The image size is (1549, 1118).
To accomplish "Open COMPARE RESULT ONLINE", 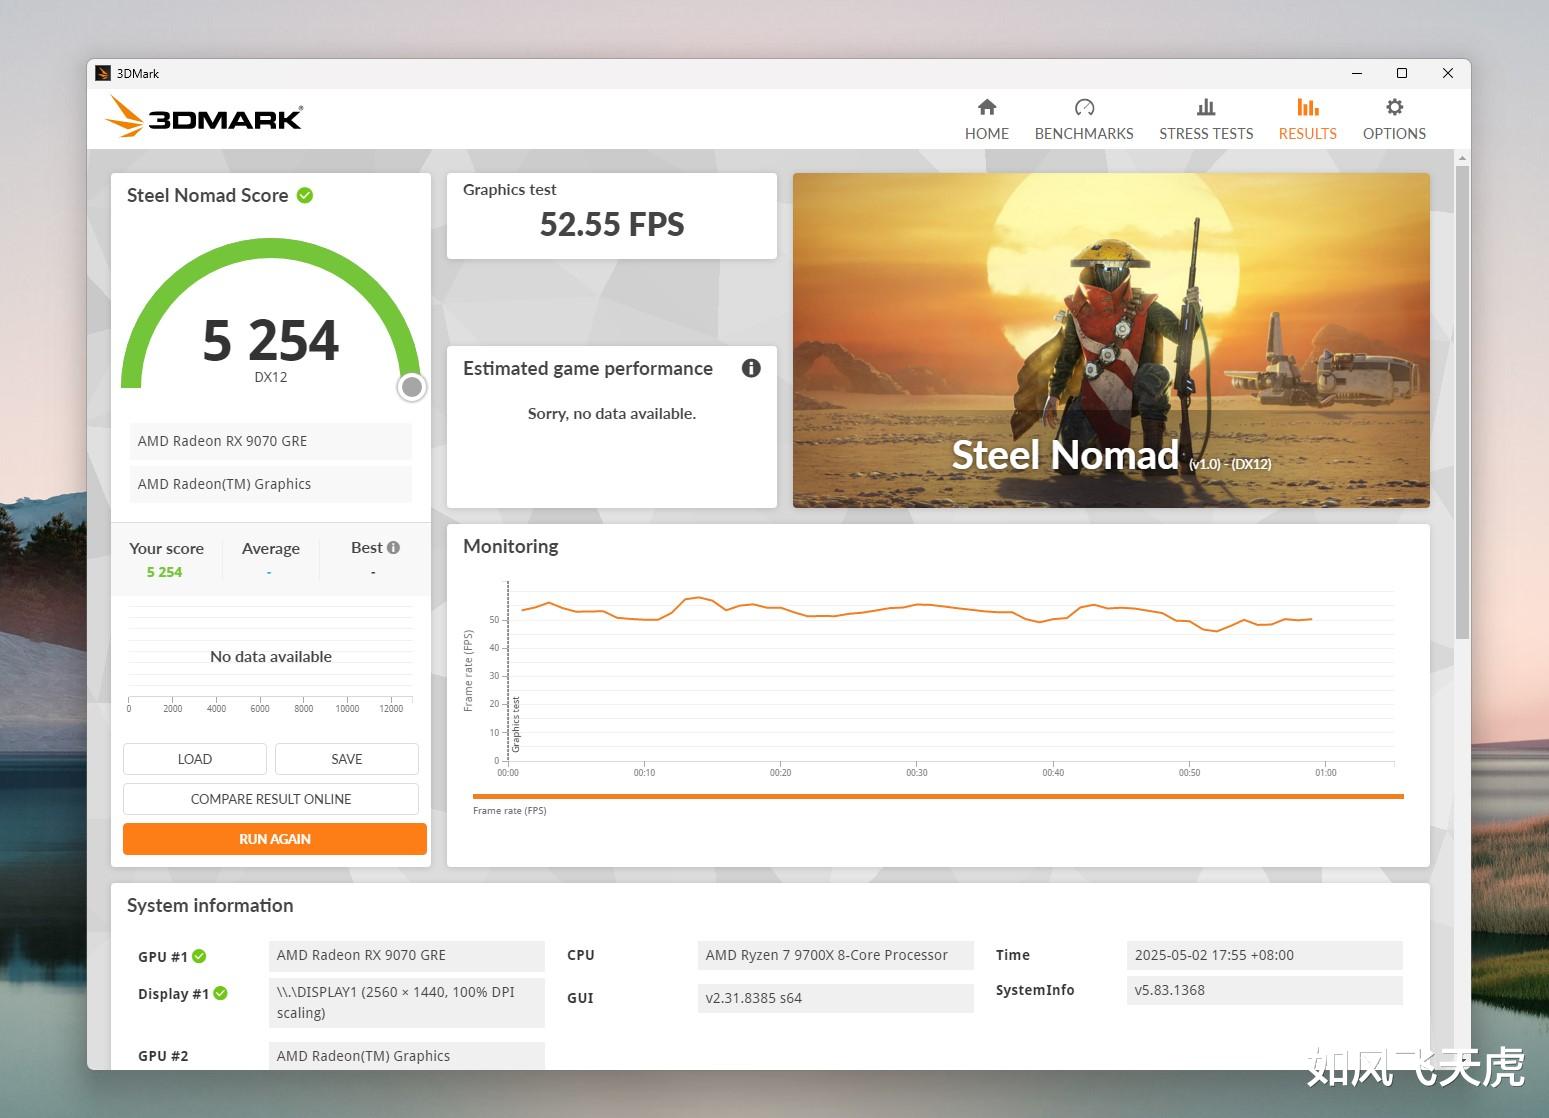I will coord(271,799).
